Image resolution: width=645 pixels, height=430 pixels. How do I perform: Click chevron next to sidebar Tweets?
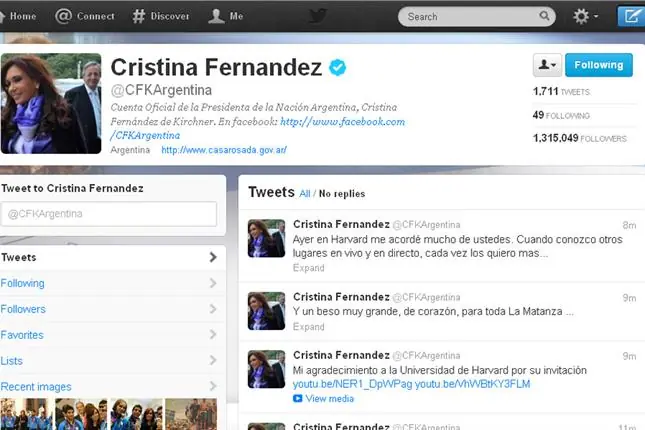[213, 257]
